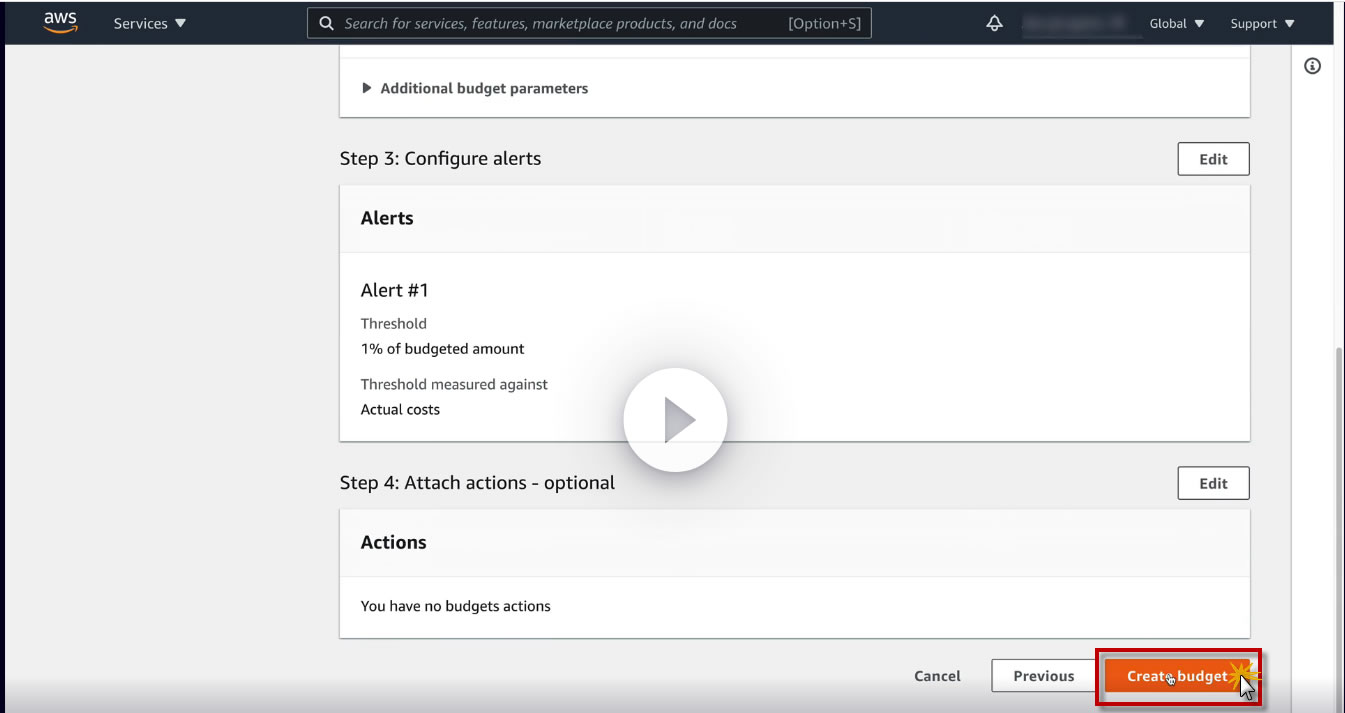The height and width of the screenshot is (713, 1345).
Task: Click the info panel icon
Action: [x=1313, y=66]
